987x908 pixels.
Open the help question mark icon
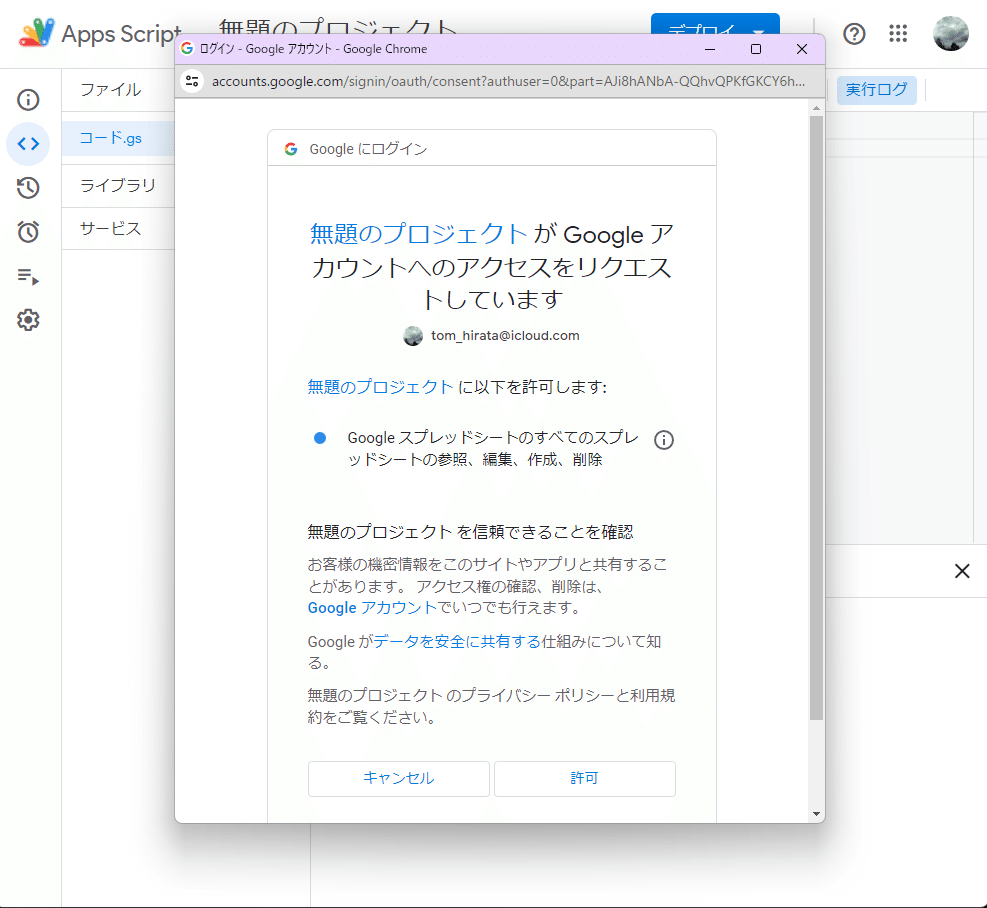854,33
